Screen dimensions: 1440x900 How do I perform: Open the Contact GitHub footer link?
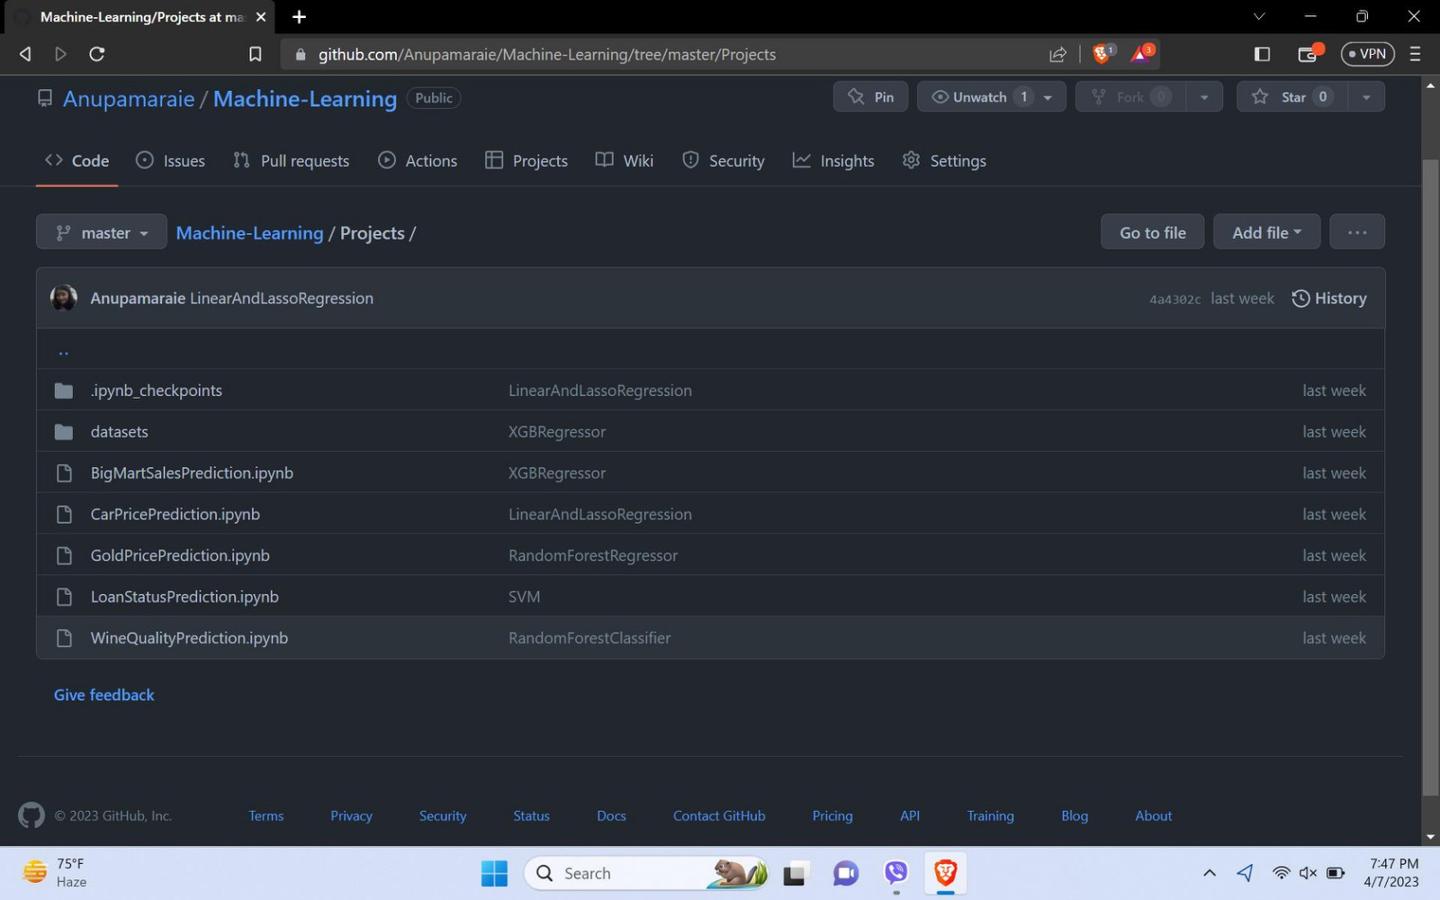[x=719, y=816]
